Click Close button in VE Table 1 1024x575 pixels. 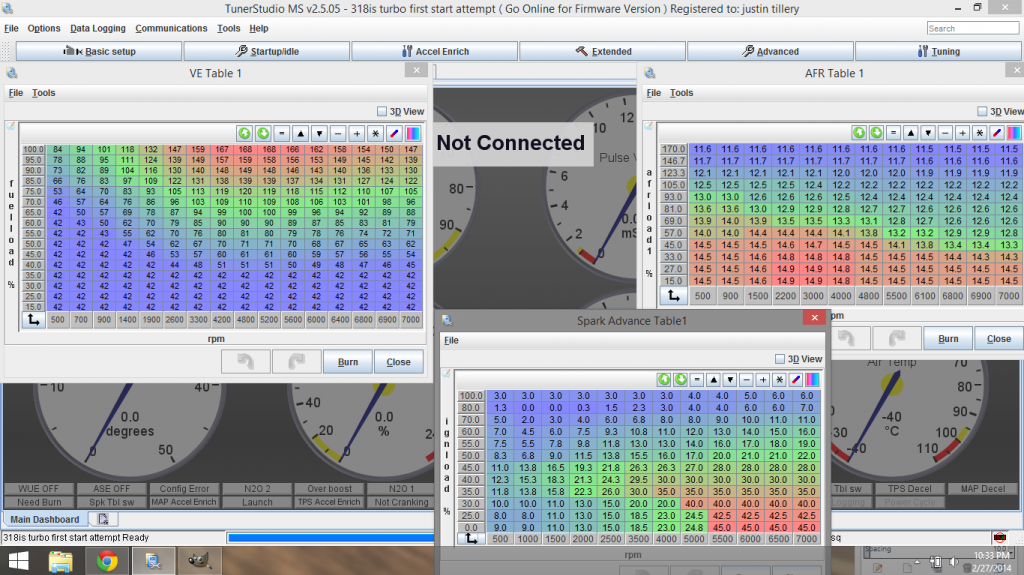[x=398, y=362]
